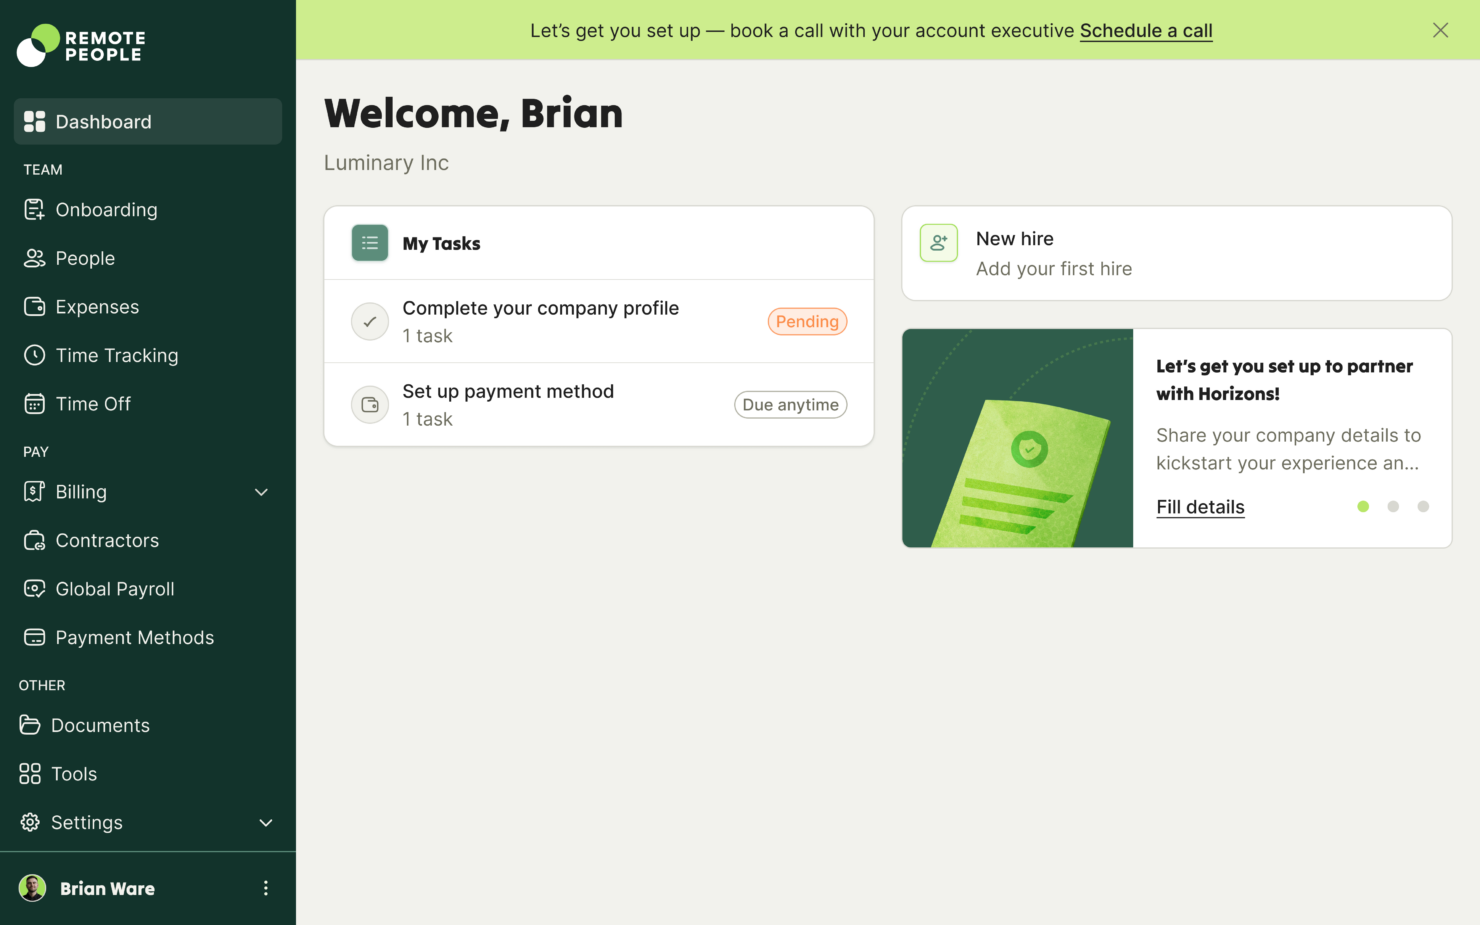Screen dimensions: 1480x925
Task: Select the Time Off calendar icon
Action: tap(34, 403)
